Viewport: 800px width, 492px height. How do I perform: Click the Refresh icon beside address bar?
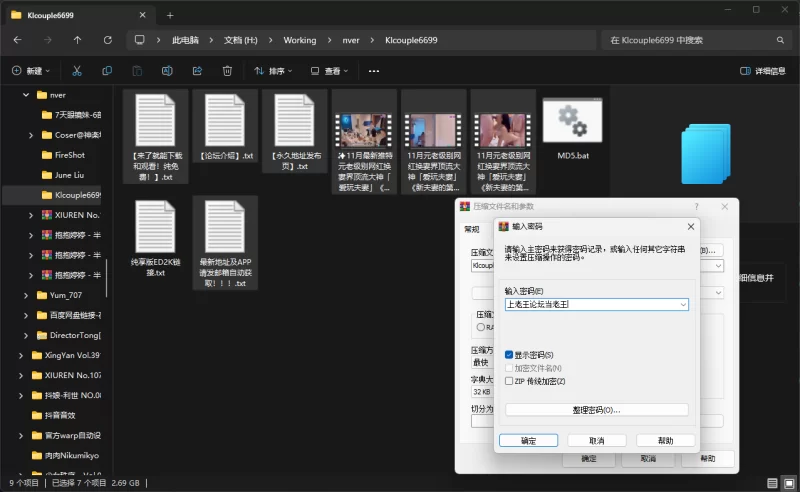coord(109,40)
